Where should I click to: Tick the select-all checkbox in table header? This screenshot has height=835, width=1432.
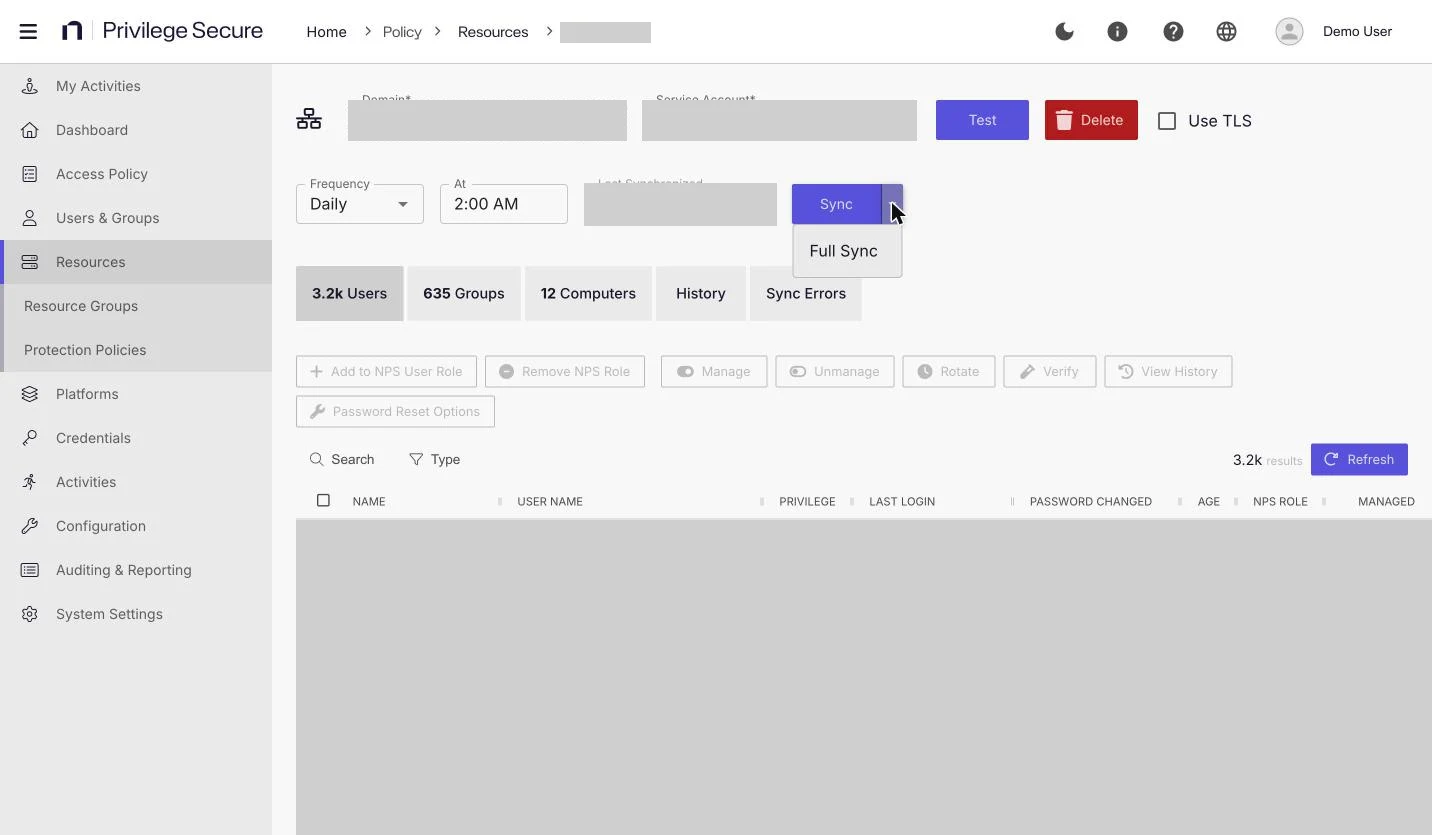[323, 500]
